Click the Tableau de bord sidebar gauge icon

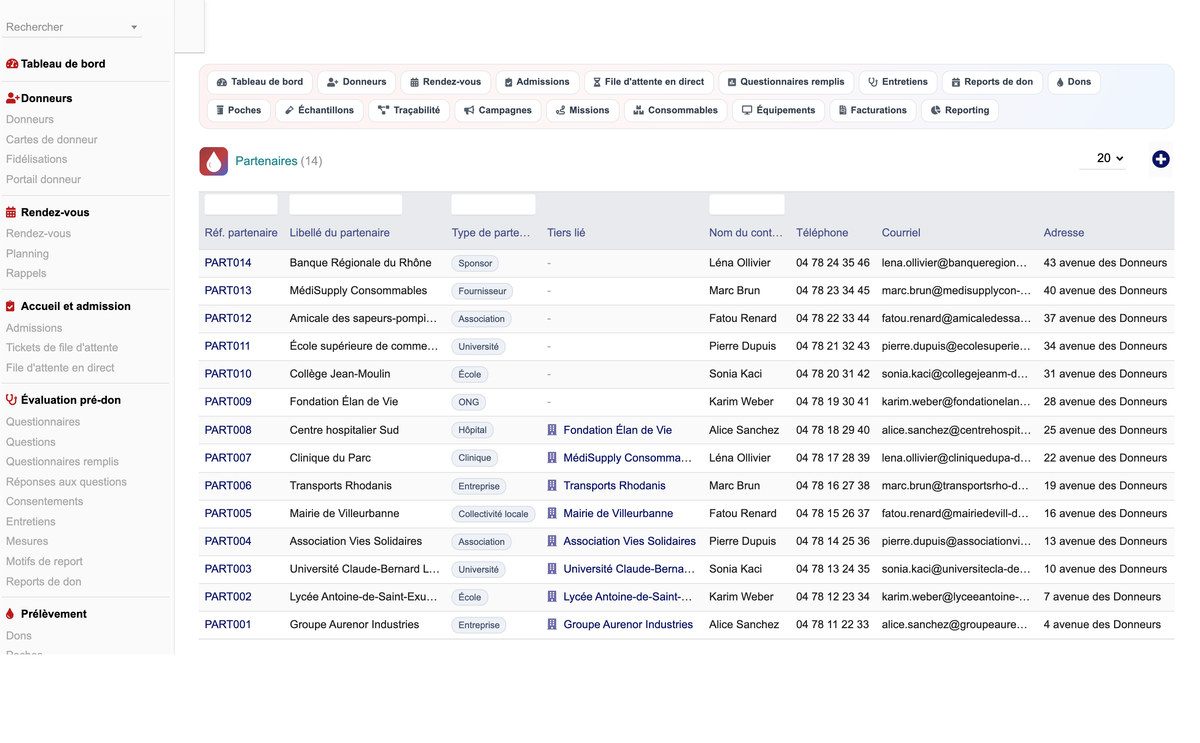[12, 64]
